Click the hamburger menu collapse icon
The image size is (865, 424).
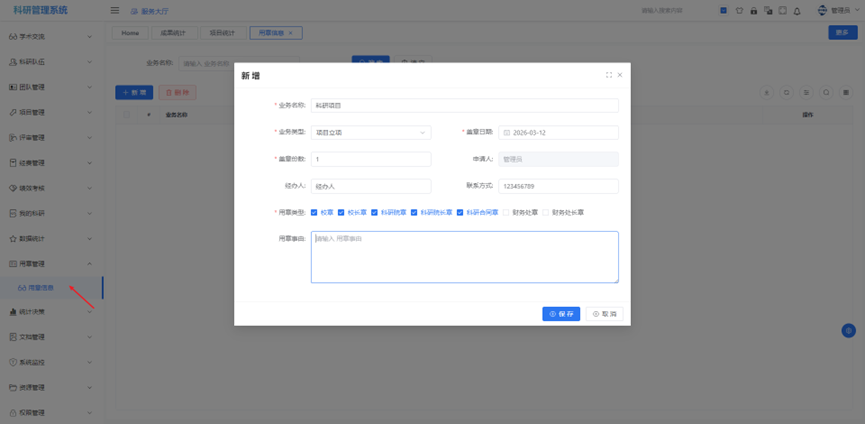point(114,11)
